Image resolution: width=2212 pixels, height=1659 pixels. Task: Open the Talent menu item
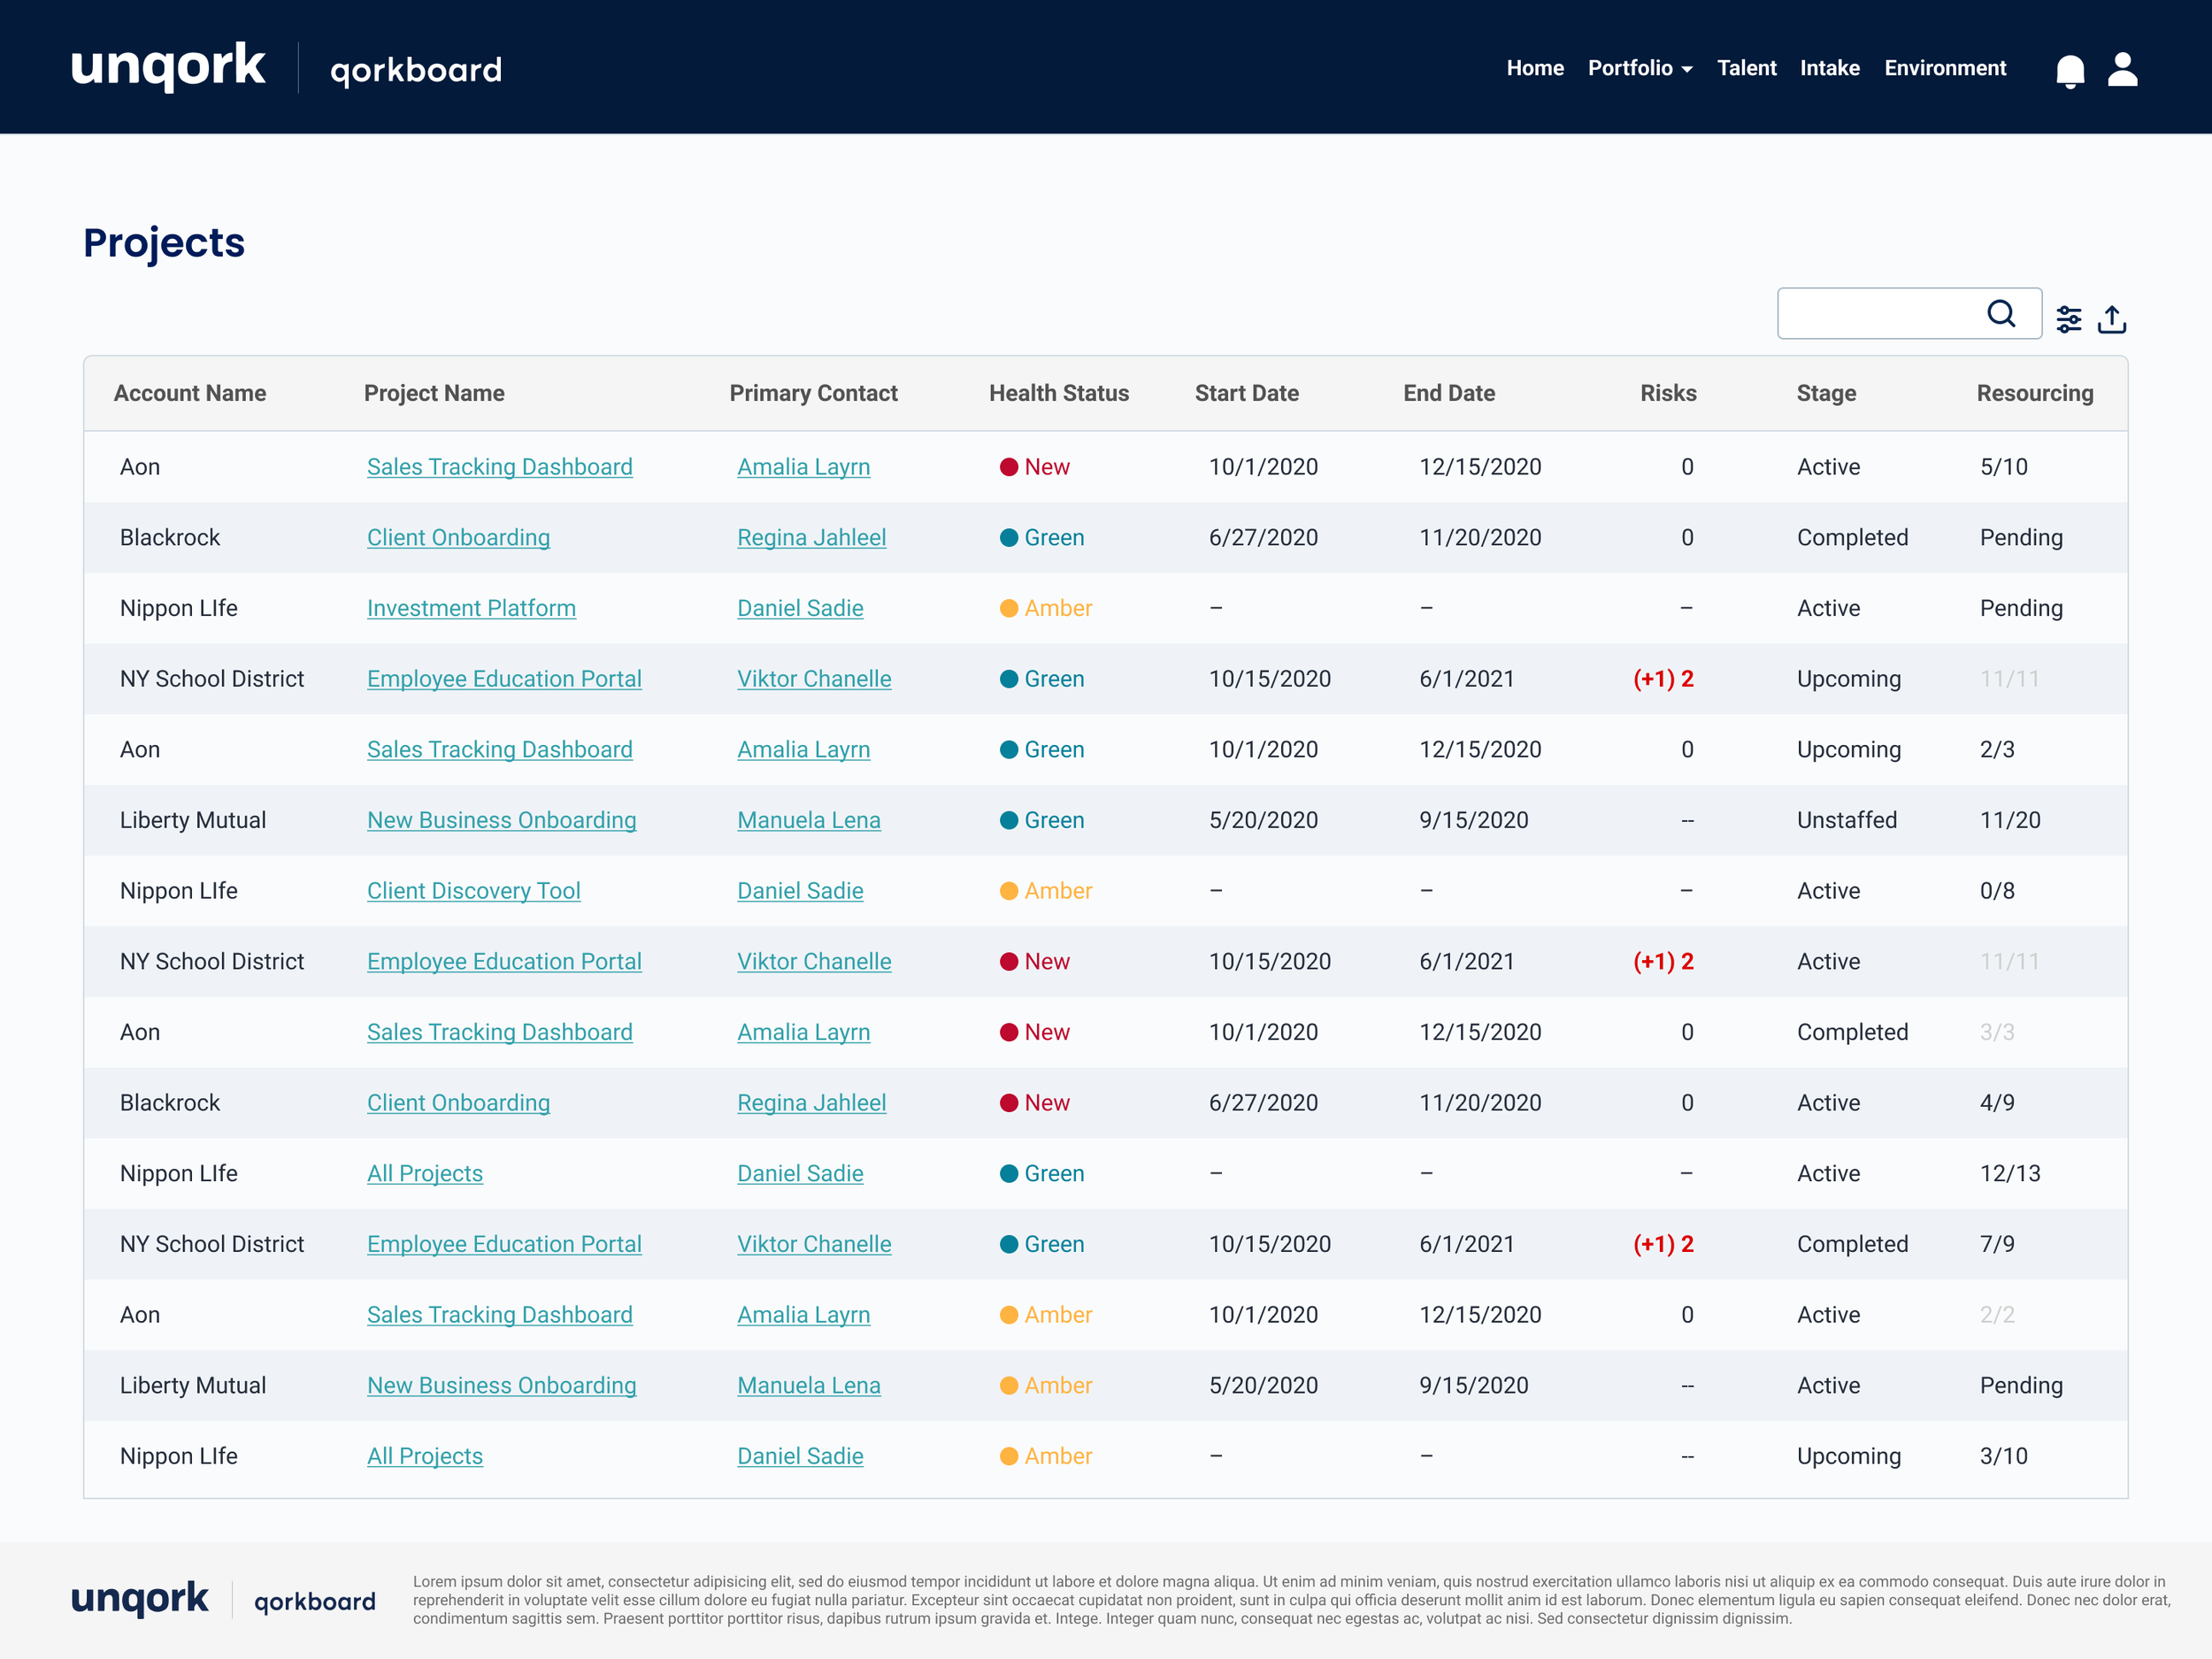coord(1746,68)
